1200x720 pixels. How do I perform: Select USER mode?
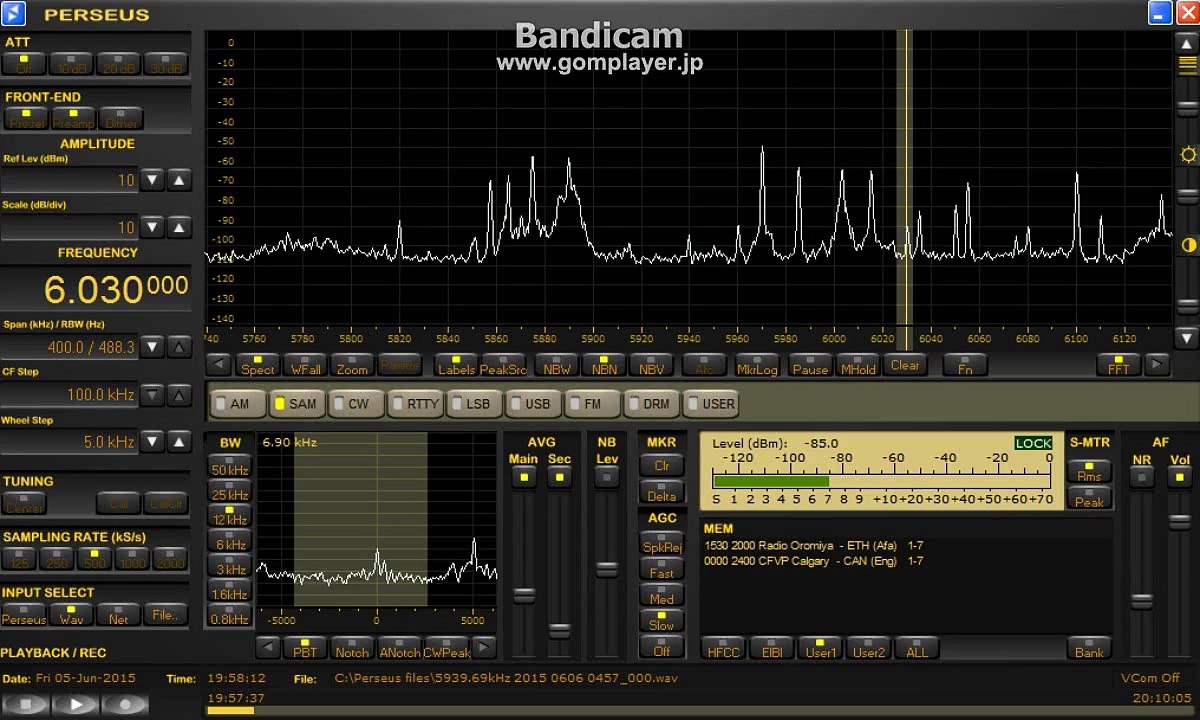(x=710, y=404)
